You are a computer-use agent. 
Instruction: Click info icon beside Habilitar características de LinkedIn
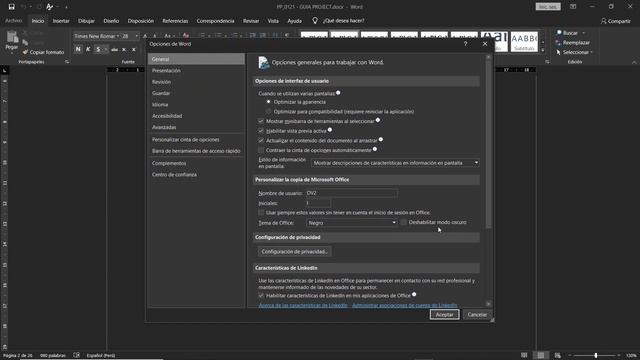point(414,294)
